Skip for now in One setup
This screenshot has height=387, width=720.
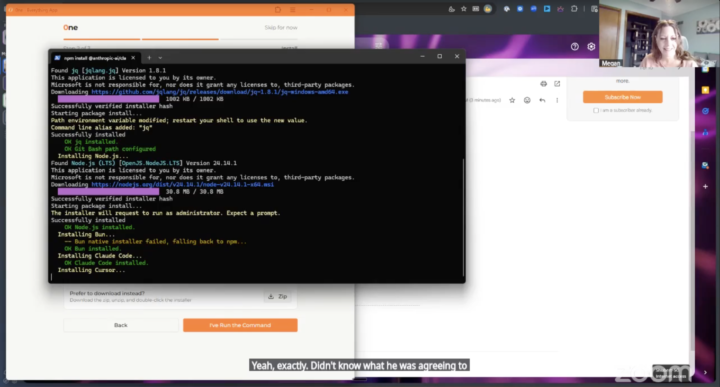pyautogui.click(x=281, y=28)
